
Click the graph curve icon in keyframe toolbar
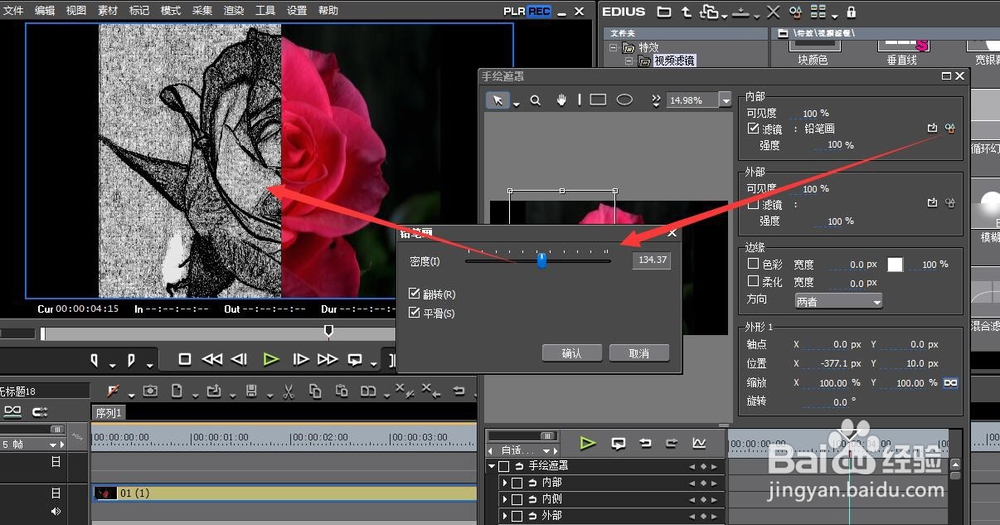click(699, 443)
